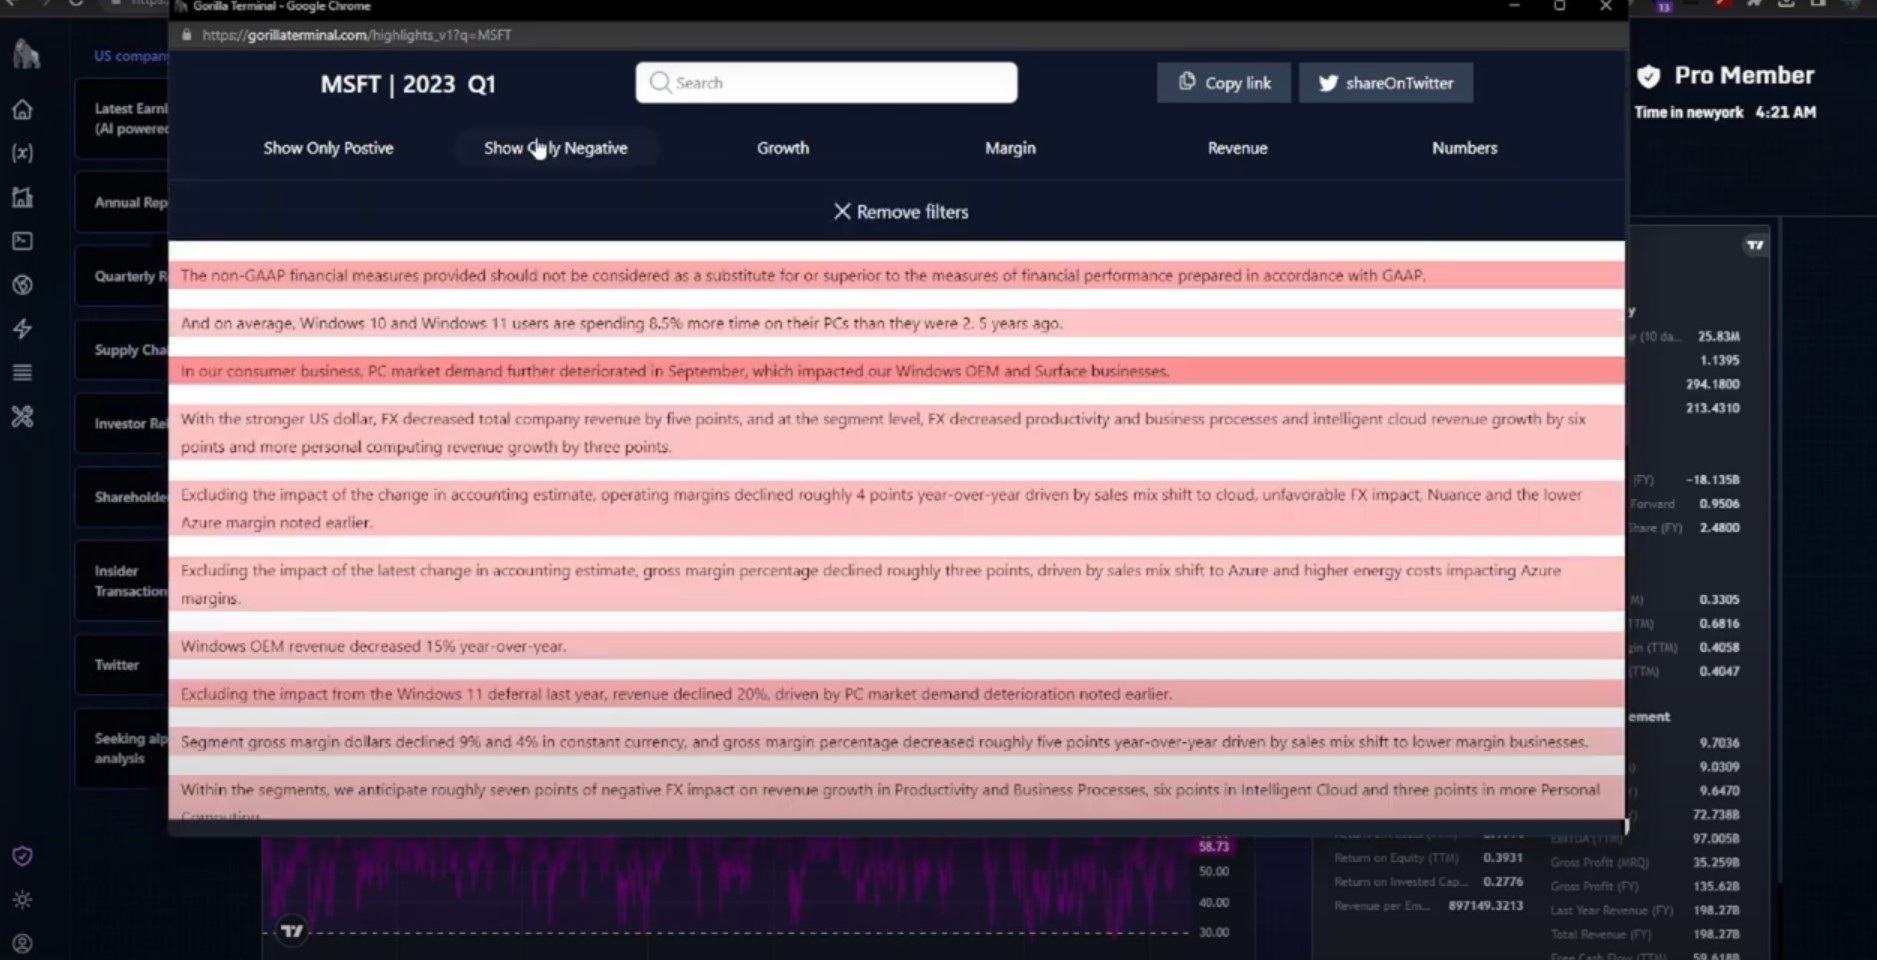The width and height of the screenshot is (1877, 960).
Task: Click the 'Time in newyork 4:21 AM' text
Action: point(1725,112)
